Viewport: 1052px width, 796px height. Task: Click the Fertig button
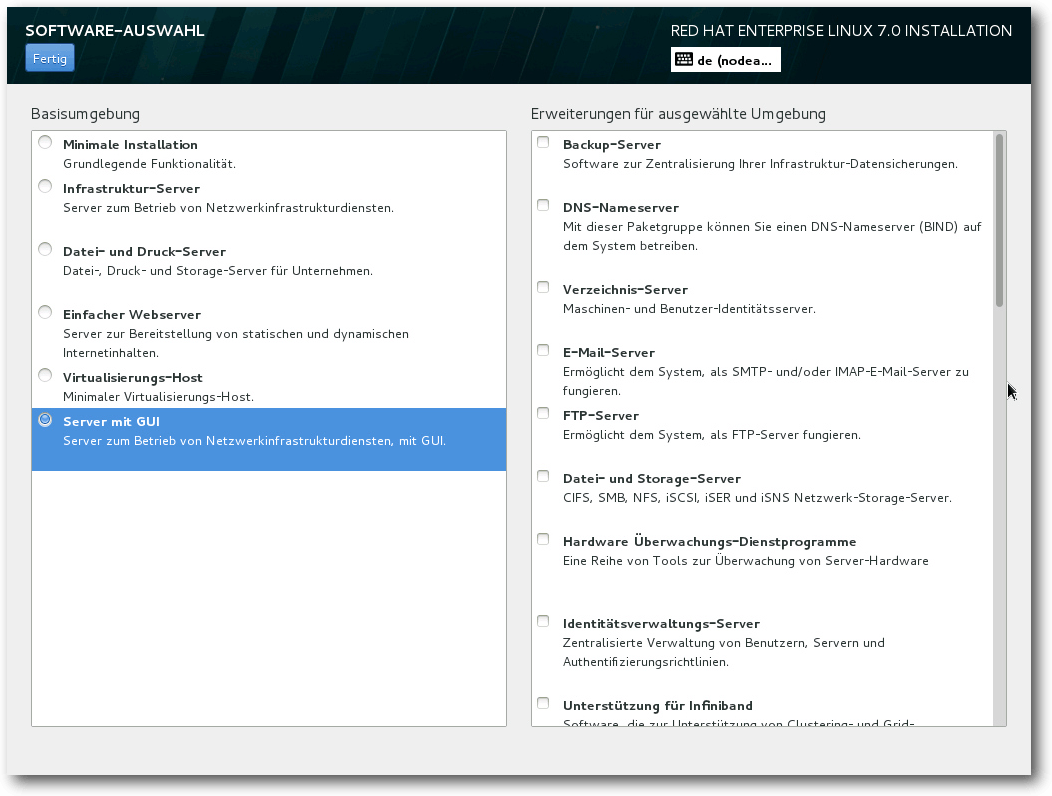coord(50,58)
